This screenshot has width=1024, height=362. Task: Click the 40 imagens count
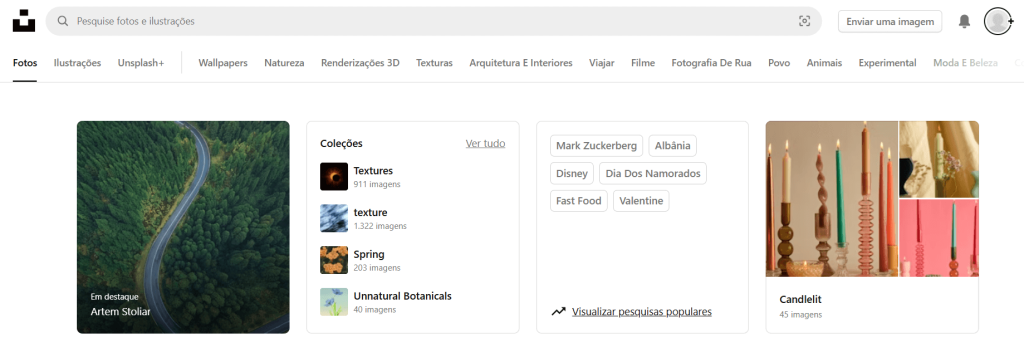[375, 310]
